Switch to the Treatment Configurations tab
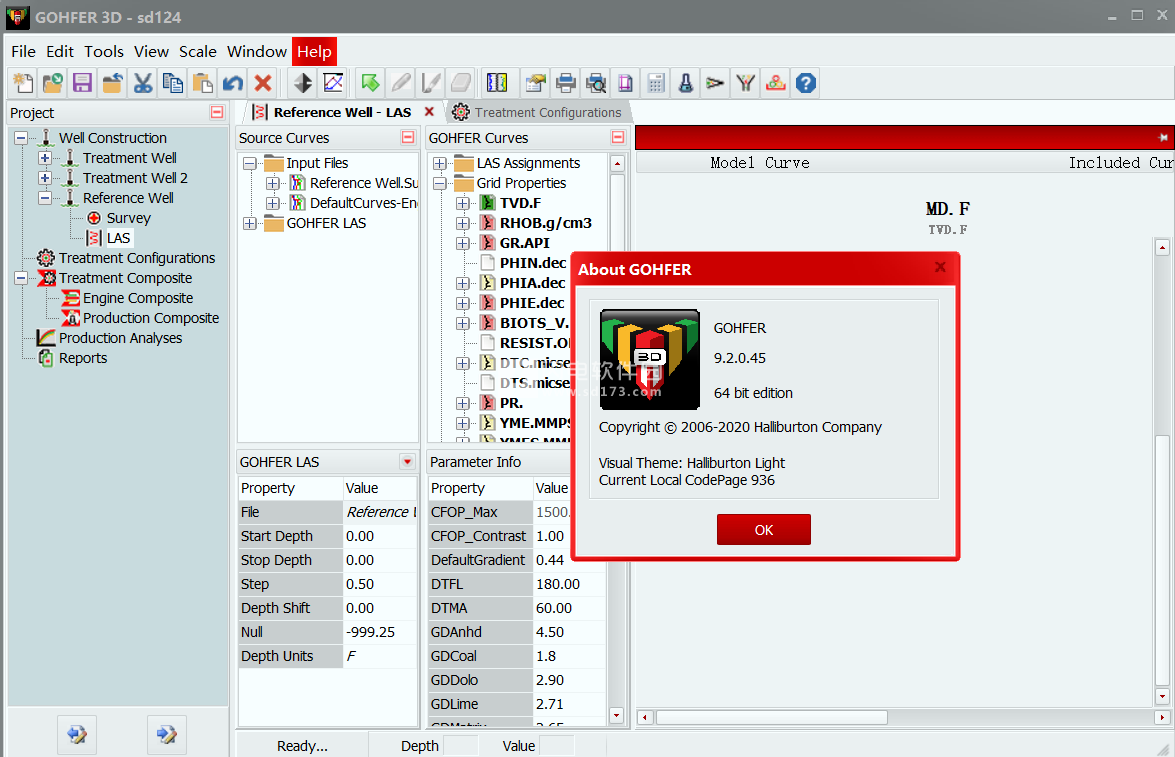The image size is (1175, 757). coord(539,112)
